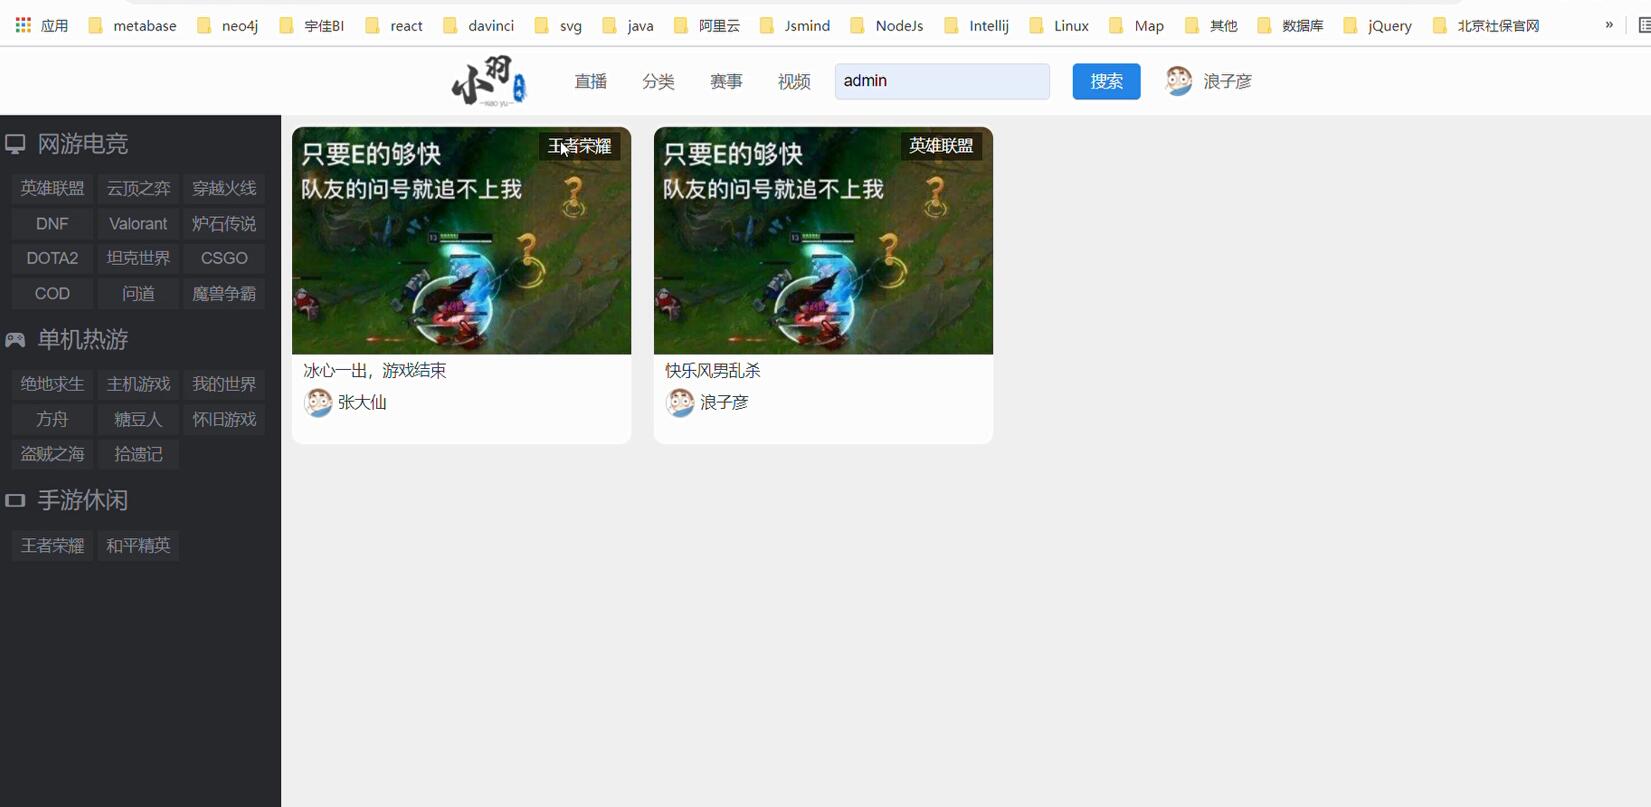
Task: Select the COD category
Action: coord(53,293)
